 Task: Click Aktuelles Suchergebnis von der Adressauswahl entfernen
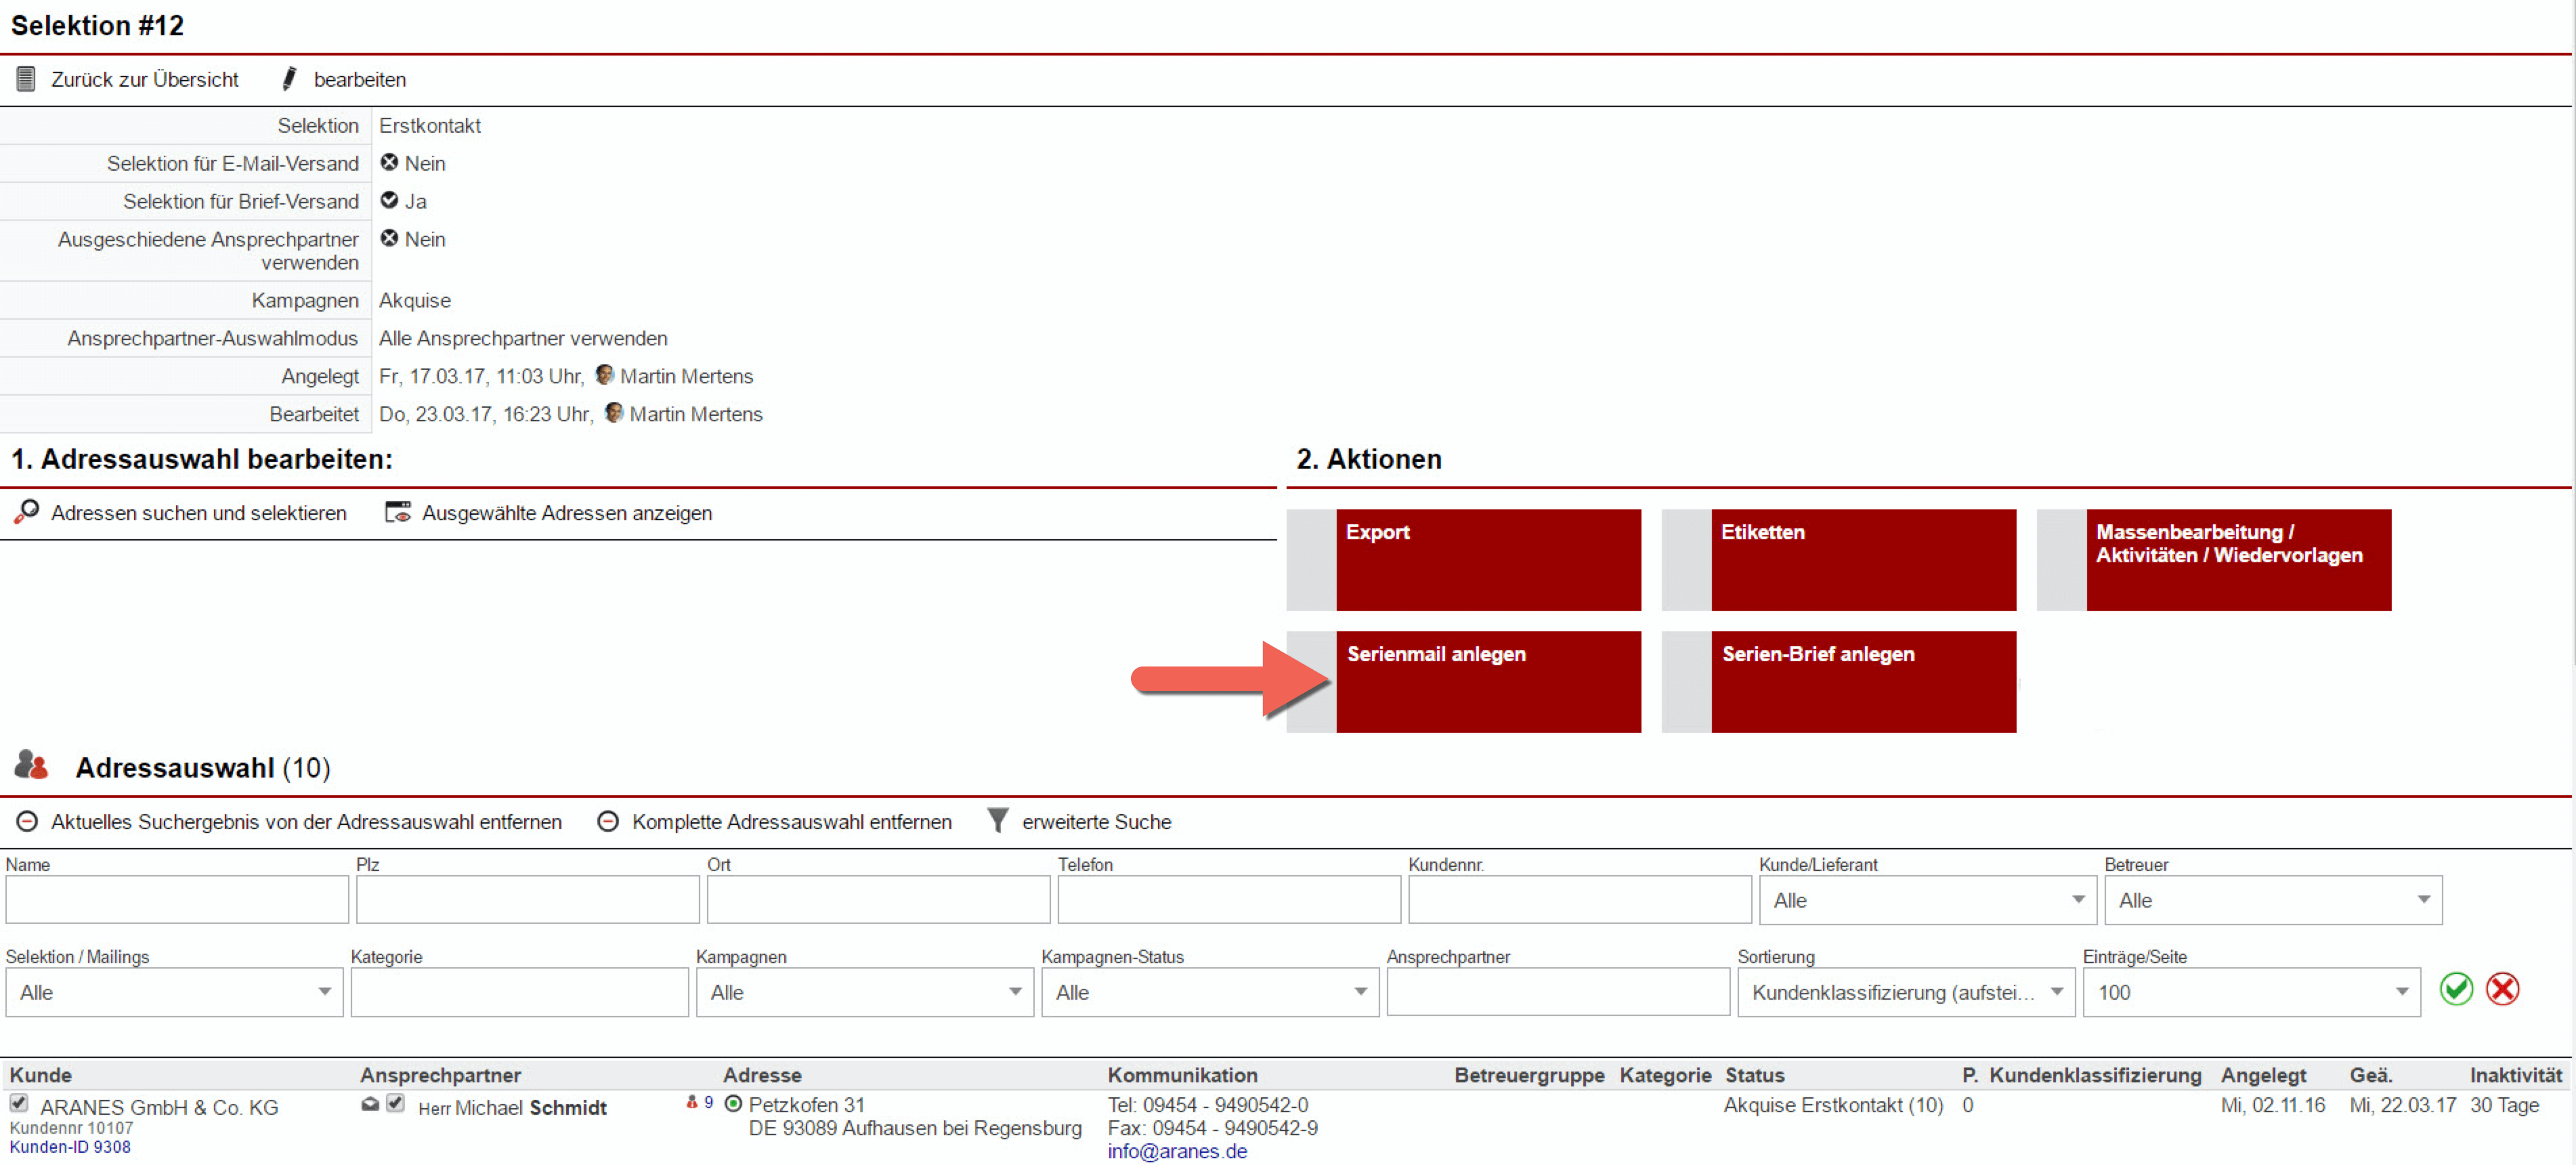[305, 821]
